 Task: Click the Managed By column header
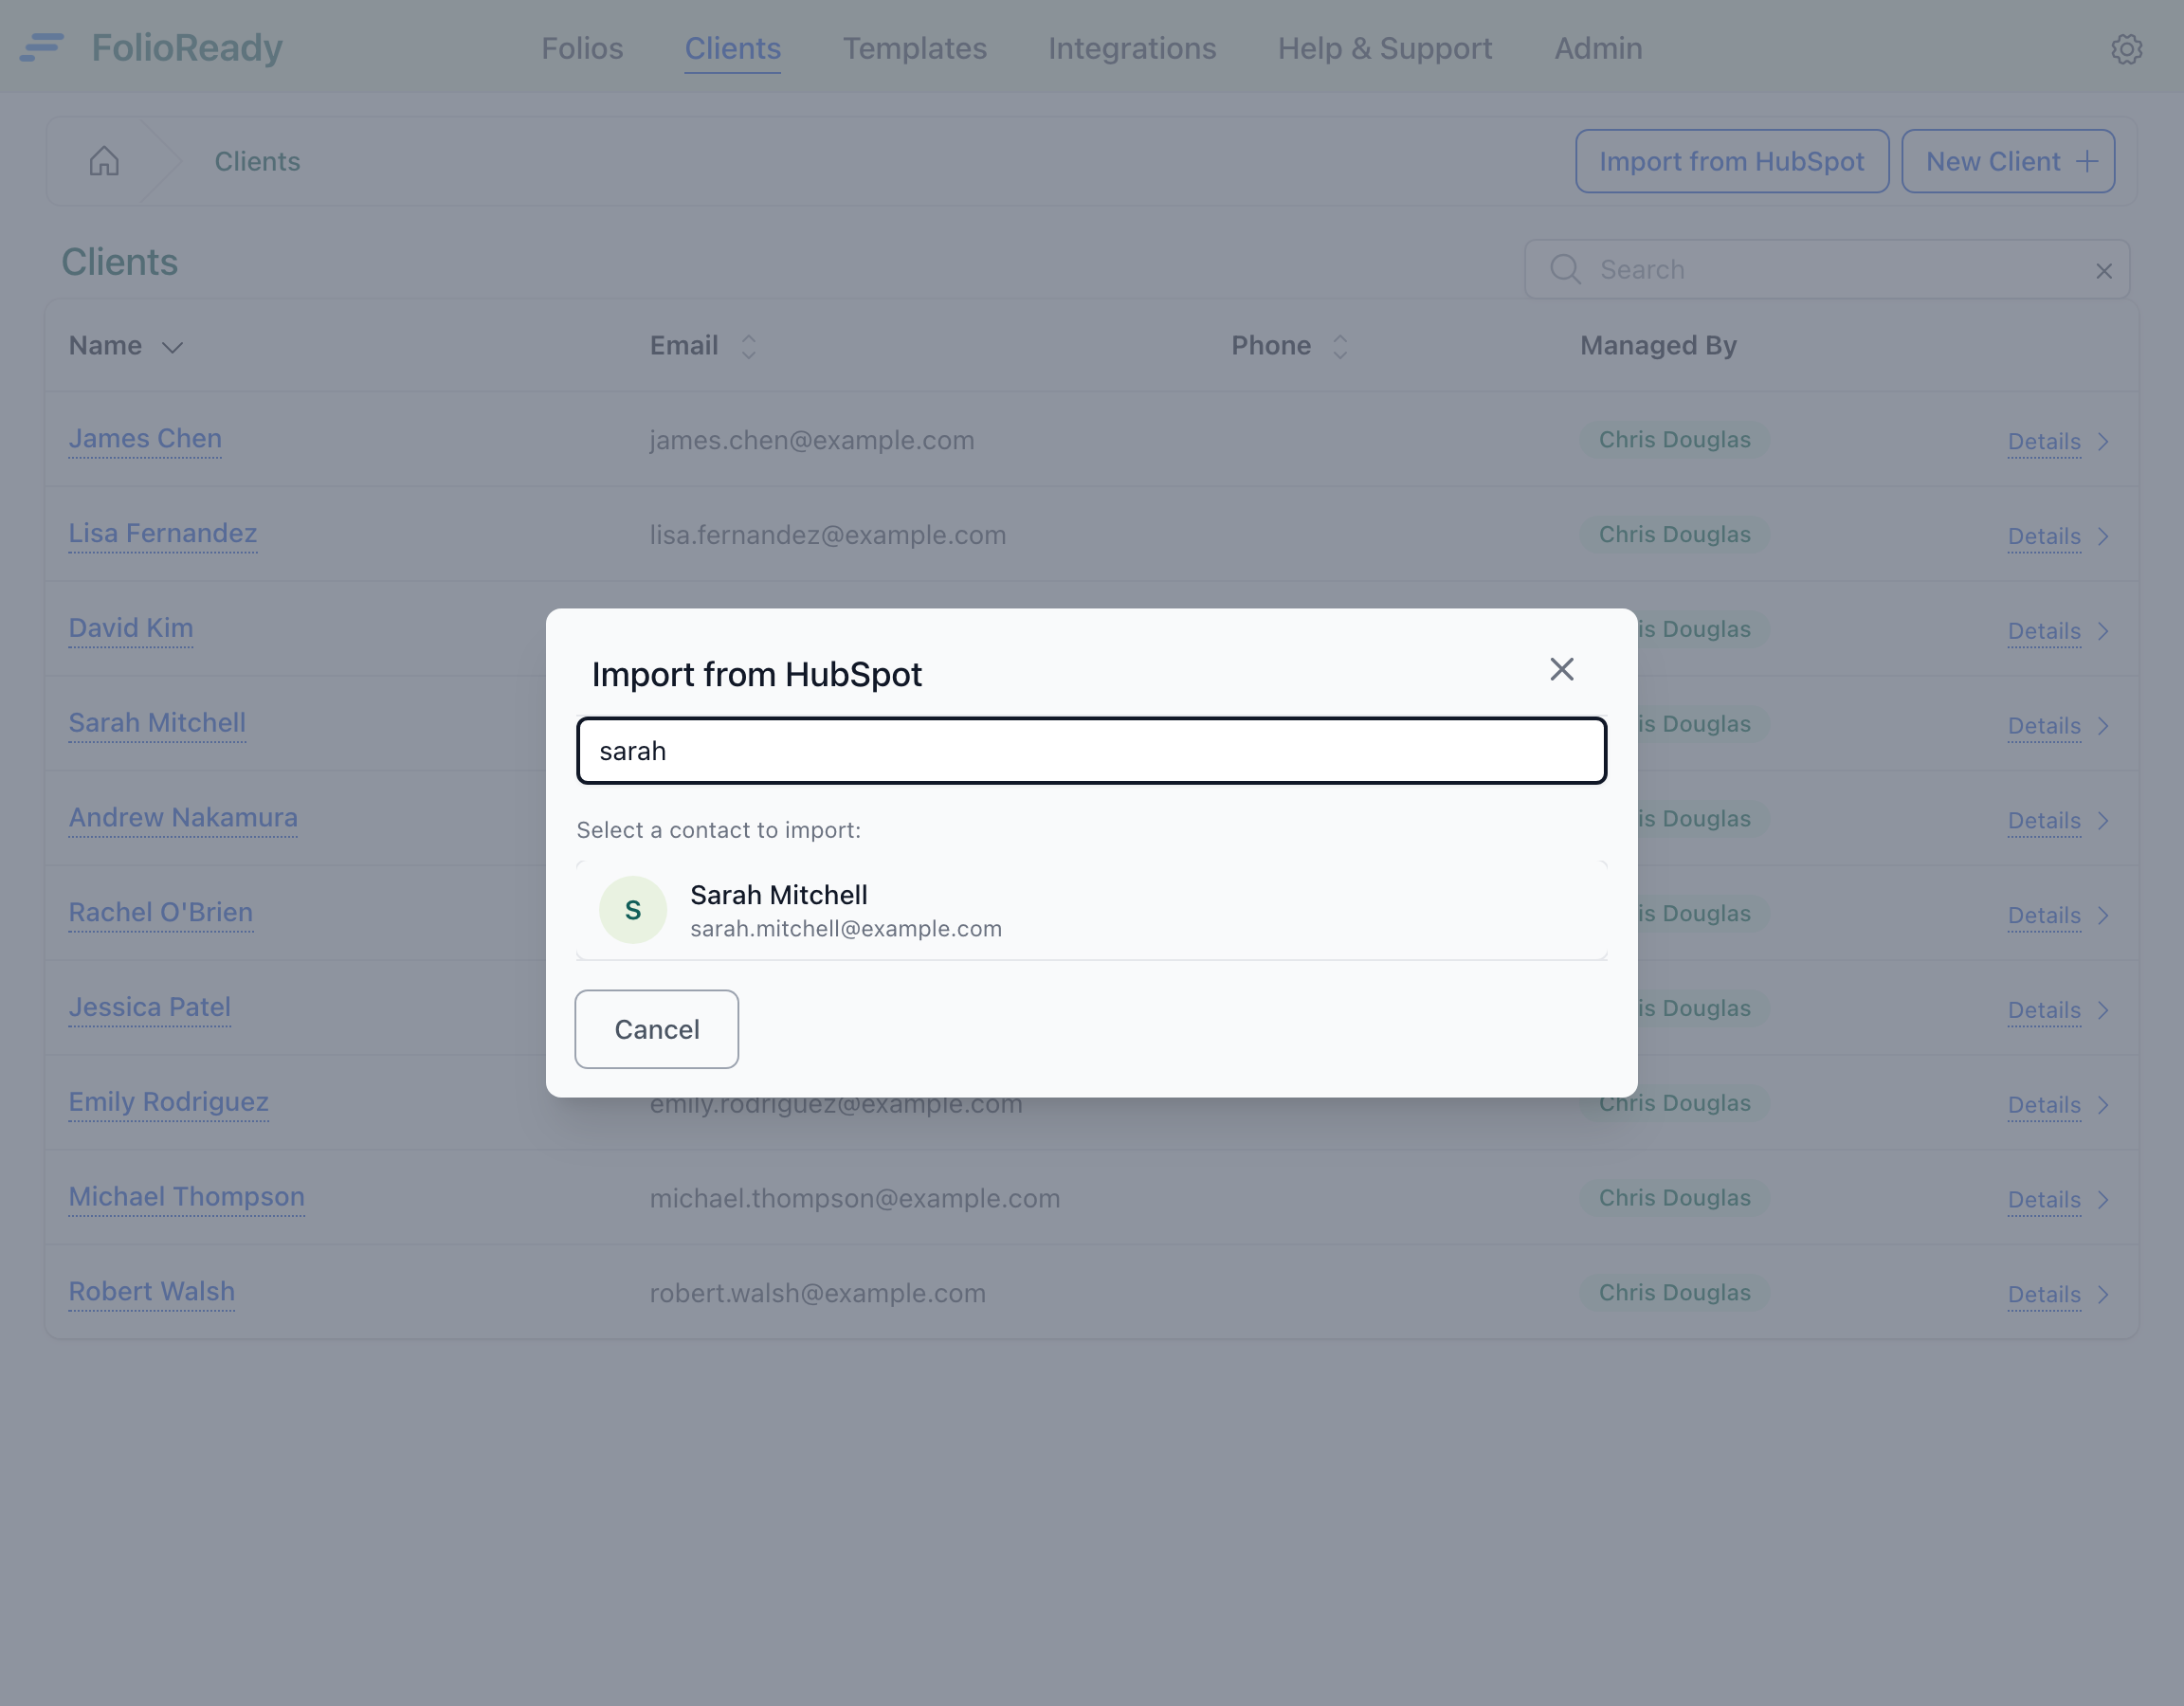tap(1658, 346)
